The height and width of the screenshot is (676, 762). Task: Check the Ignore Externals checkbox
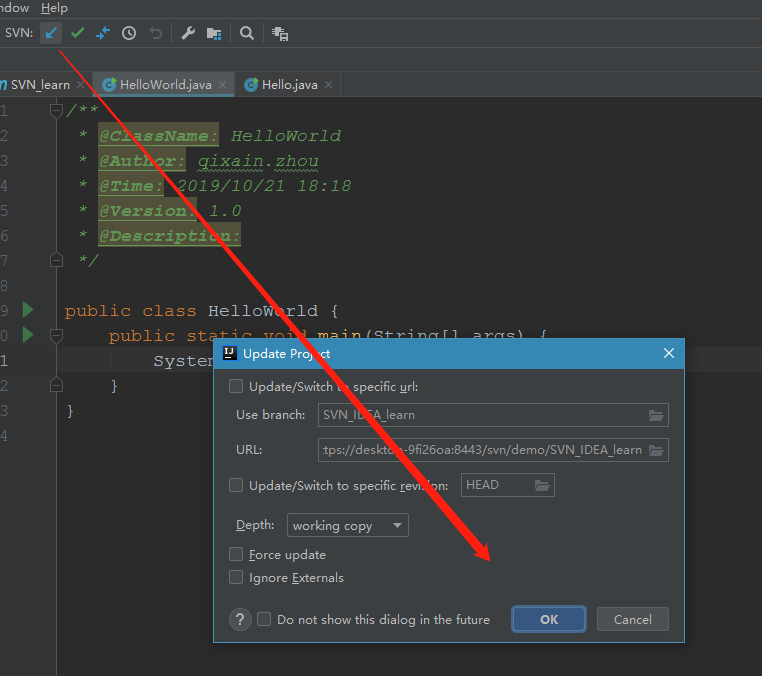236,577
